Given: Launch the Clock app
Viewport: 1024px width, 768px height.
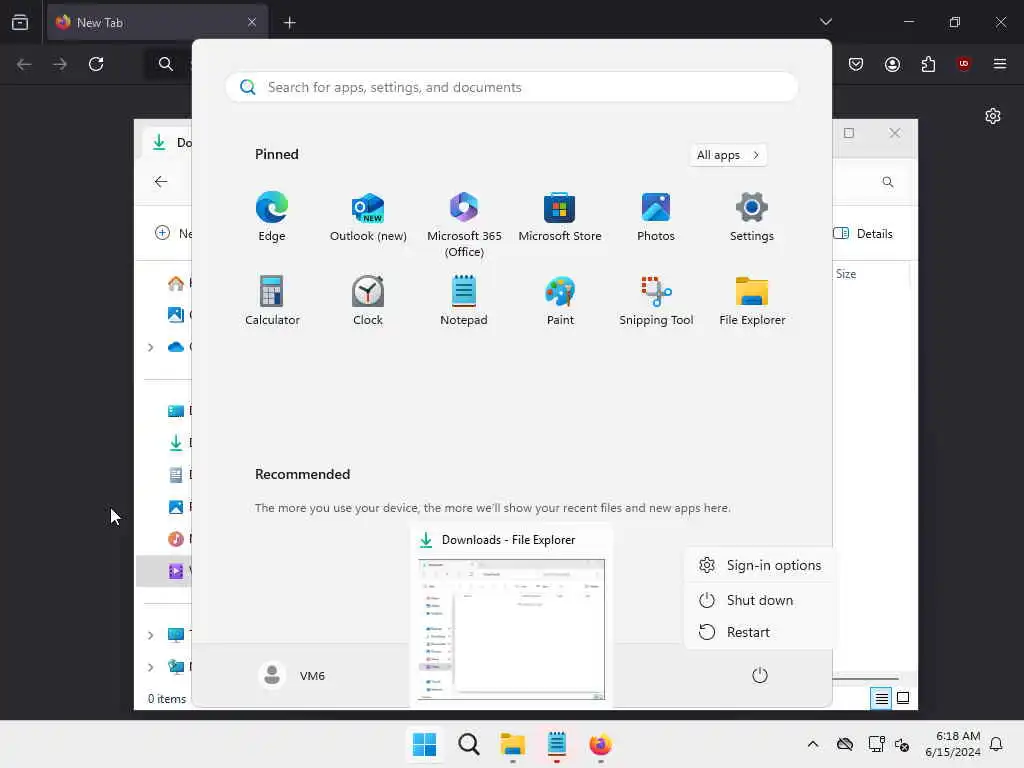Looking at the screenshot, I should point(368,300).
